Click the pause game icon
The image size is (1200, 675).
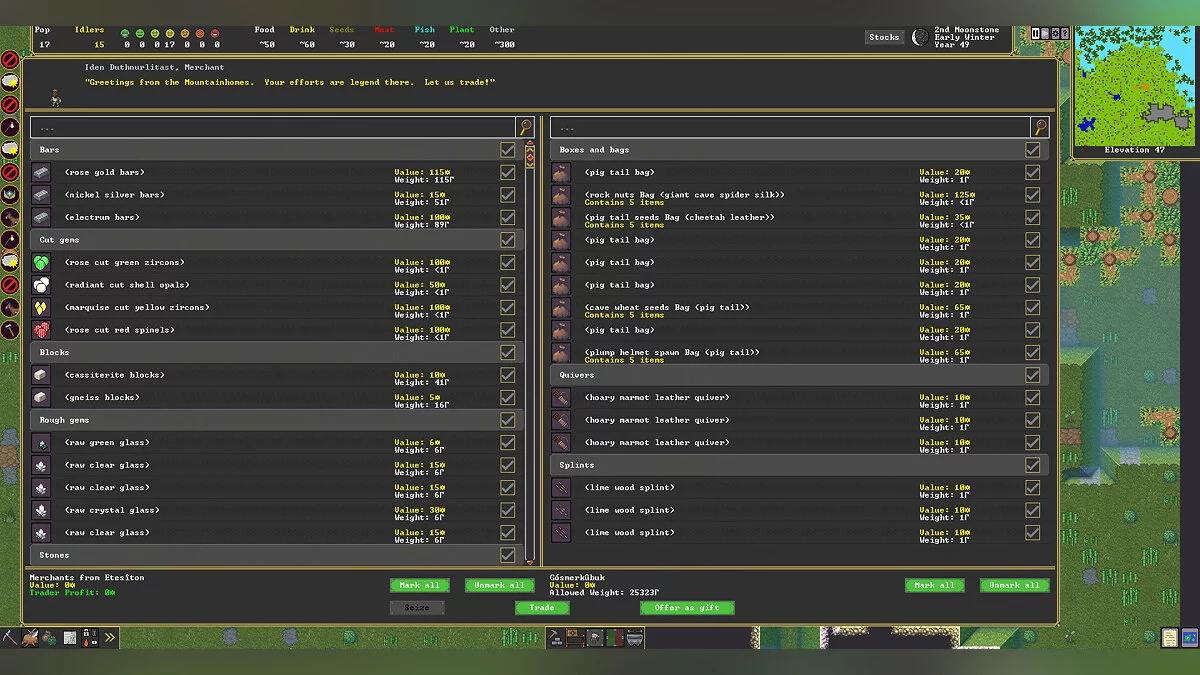(x=1036, y=34)
